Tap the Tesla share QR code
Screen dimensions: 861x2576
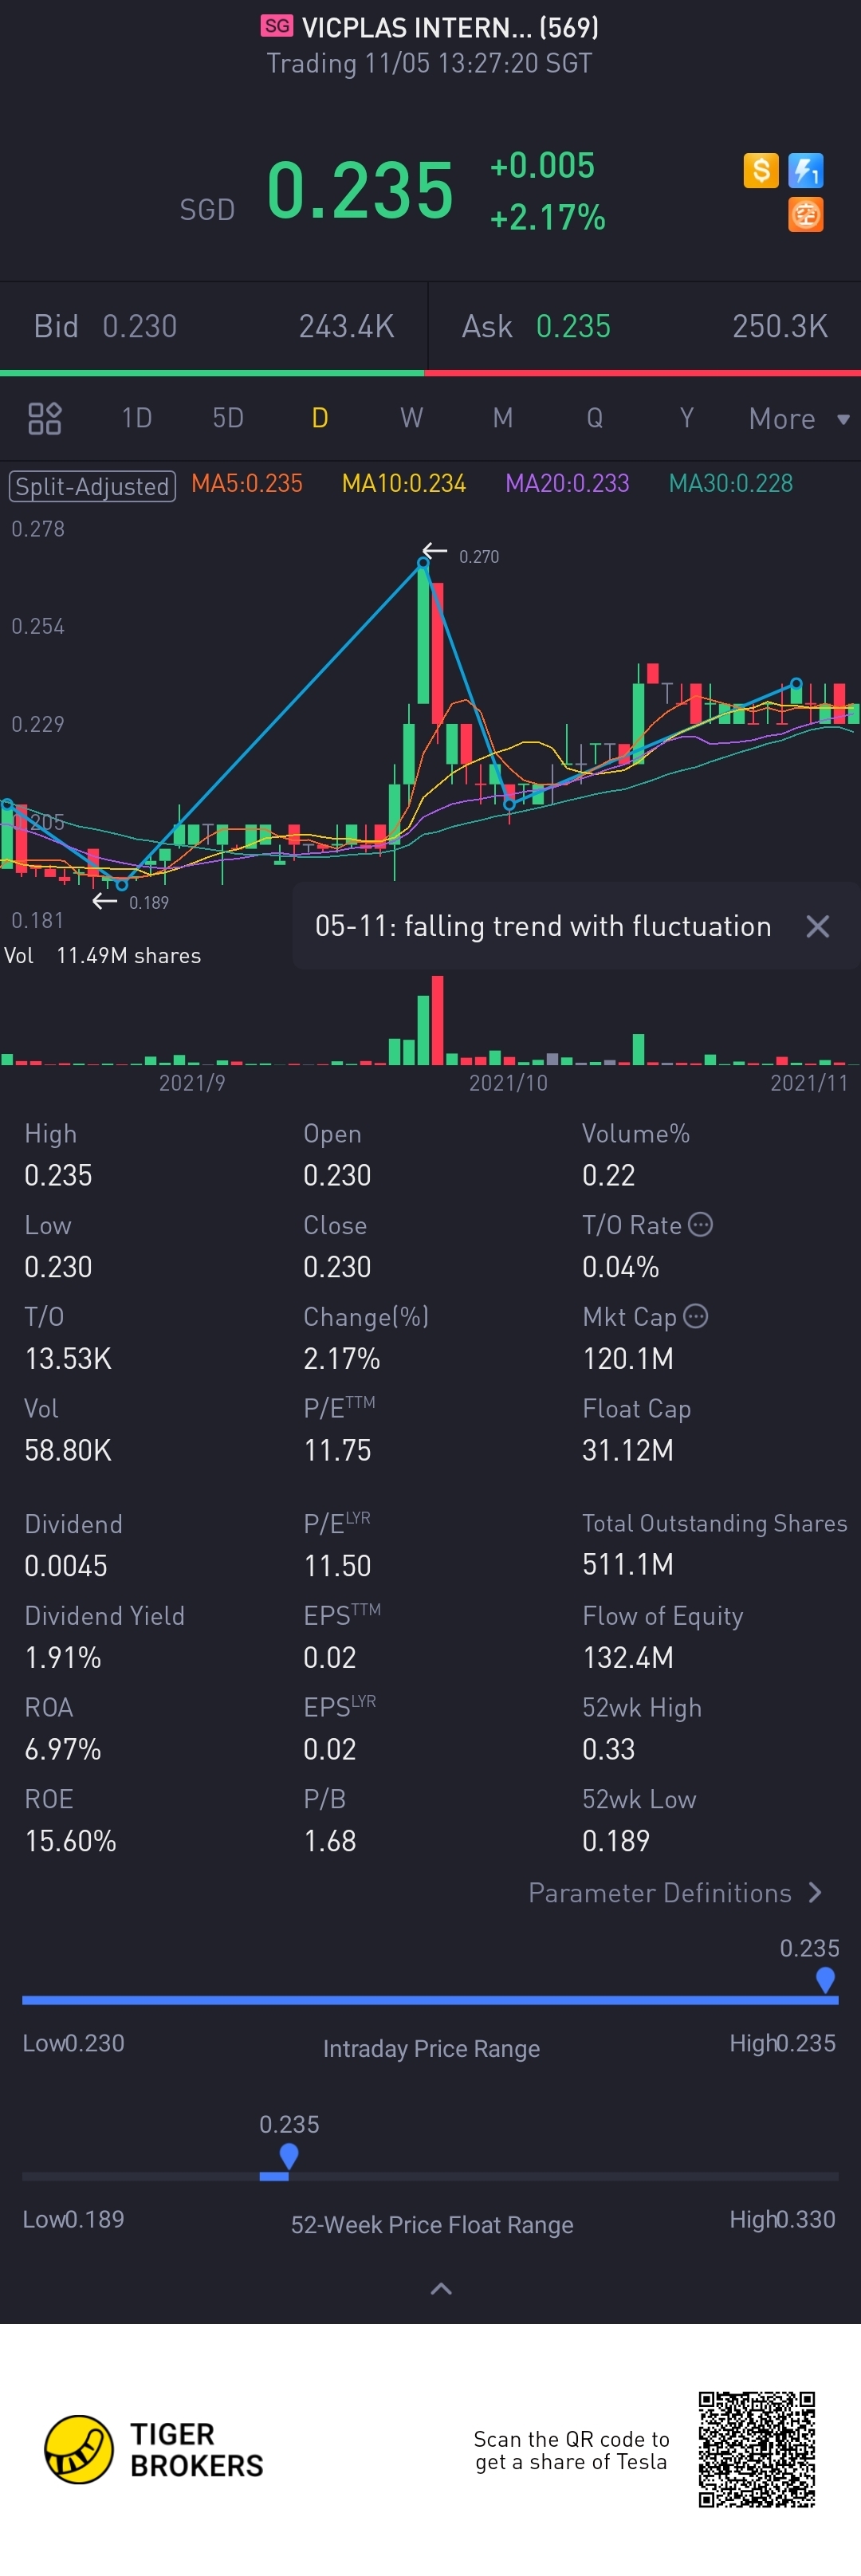756,2449
